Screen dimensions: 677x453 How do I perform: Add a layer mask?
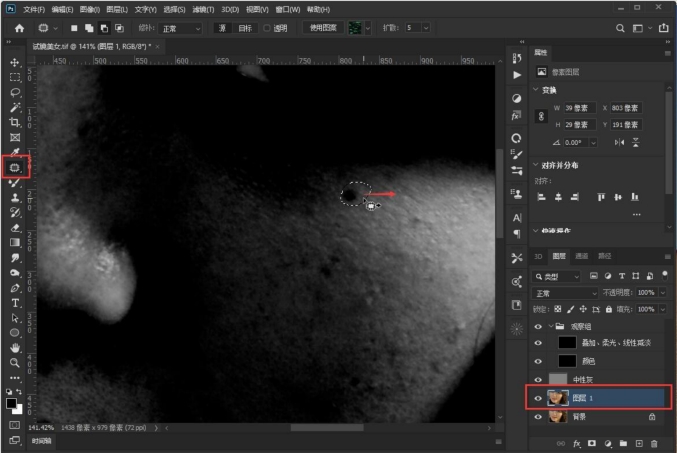point(592,443)
